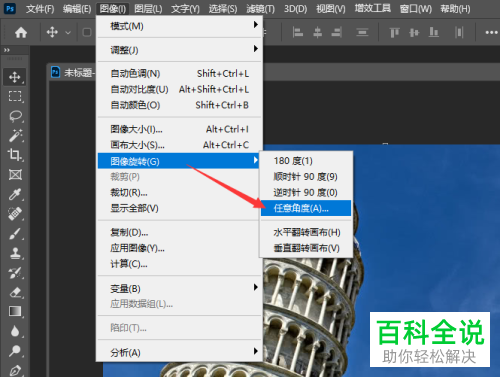Image resolution: width=500 pixels, height=377 pixels.
Task: Choose 顺时针 90 度(9) rotation
Action: 306,177
